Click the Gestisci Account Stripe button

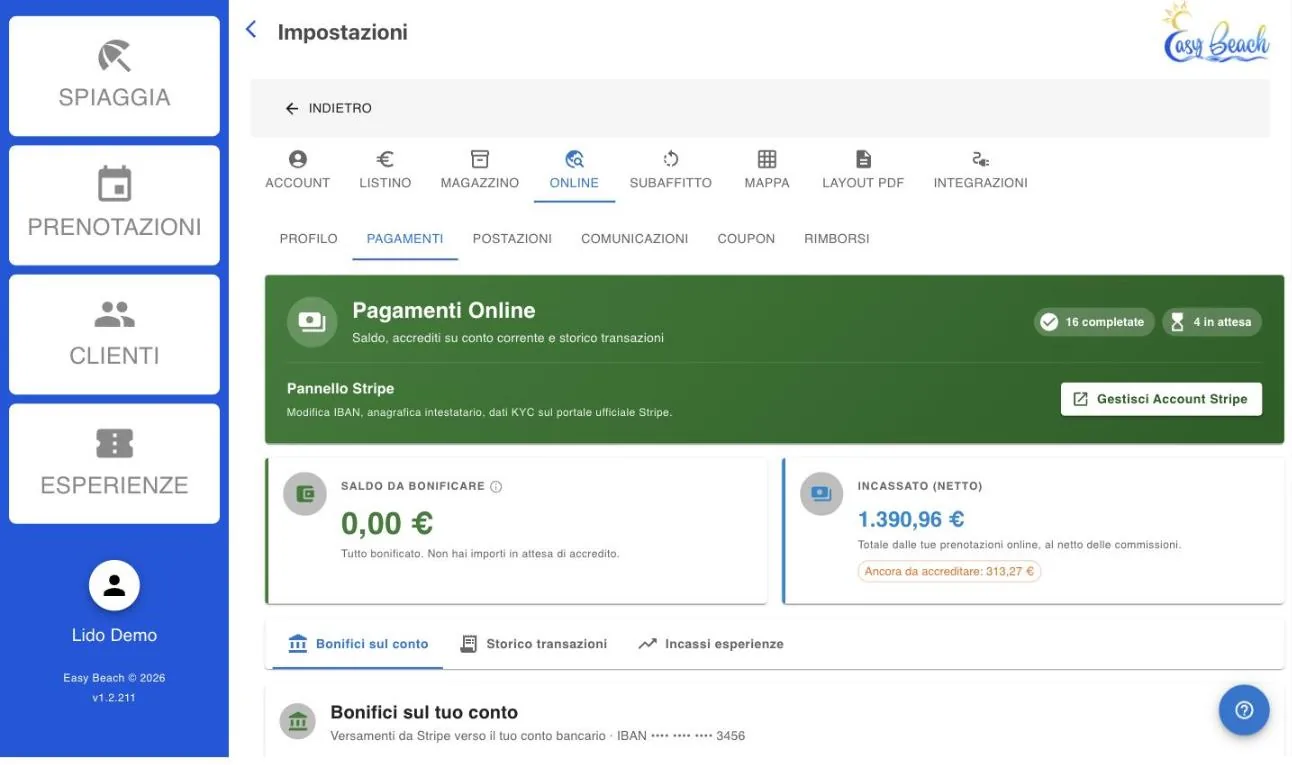click(1161, 399)
